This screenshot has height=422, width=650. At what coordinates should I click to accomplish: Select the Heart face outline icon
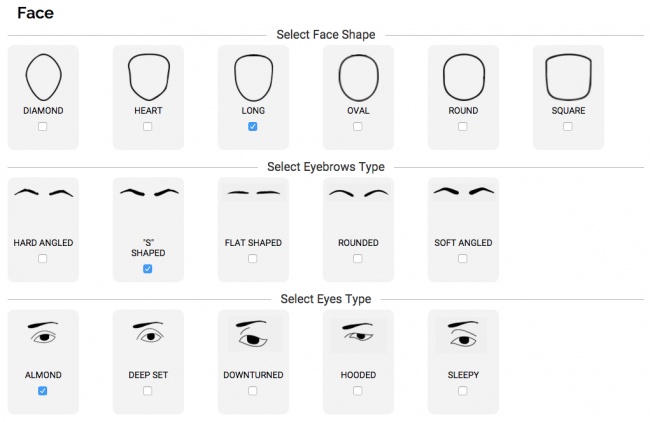pyautogui.click(x=147, y=76)
